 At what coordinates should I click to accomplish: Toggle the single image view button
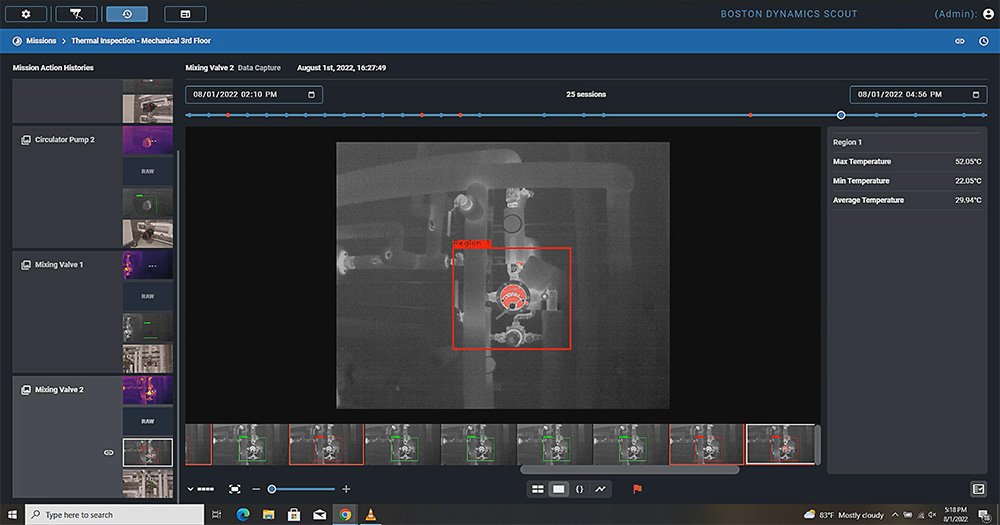click(559, 489)
